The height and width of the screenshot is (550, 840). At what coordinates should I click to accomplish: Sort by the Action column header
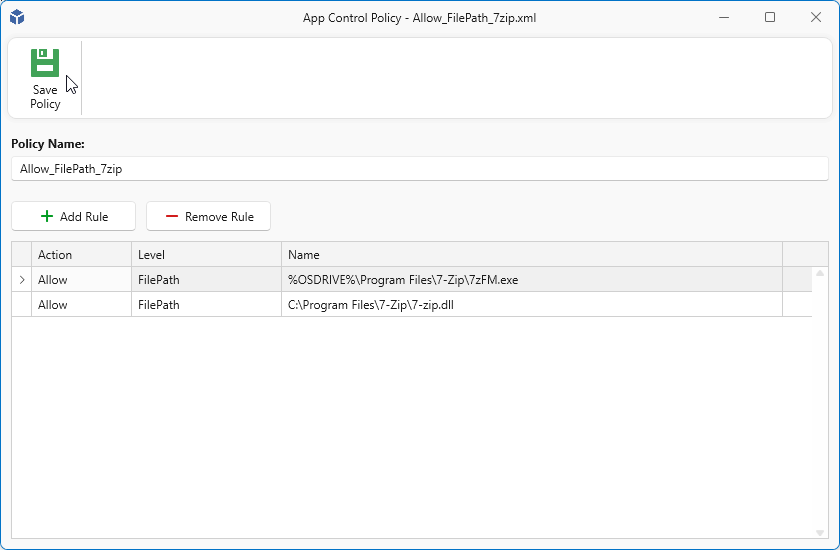81,255
